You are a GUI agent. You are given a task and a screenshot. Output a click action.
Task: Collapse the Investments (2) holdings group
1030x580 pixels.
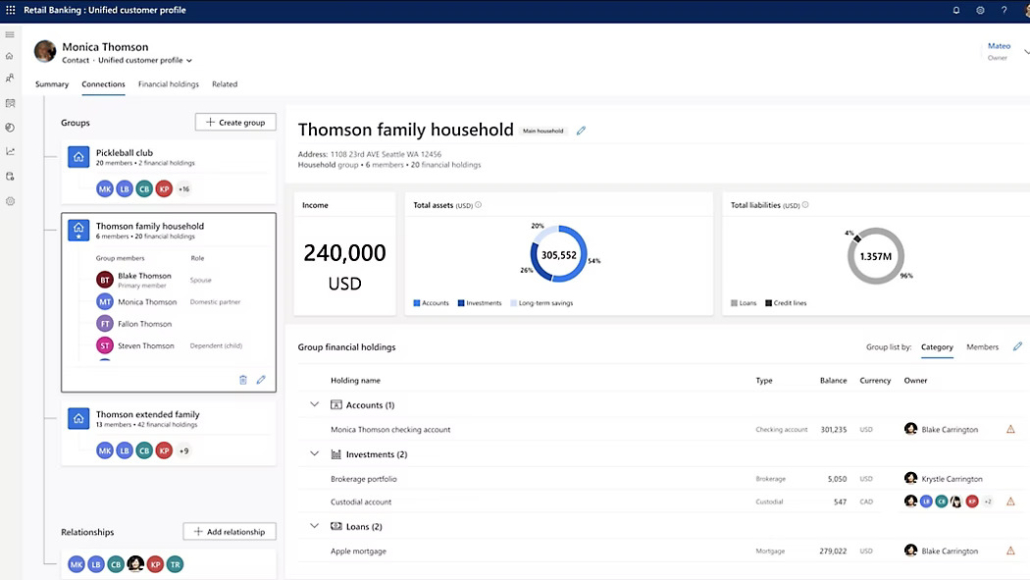[314, 453]
